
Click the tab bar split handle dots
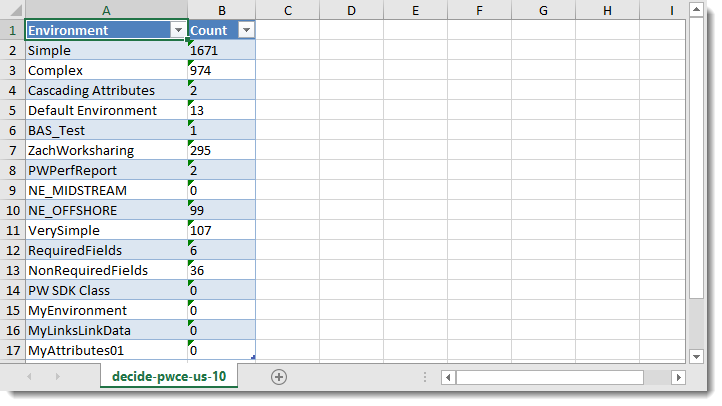tap(428, 377)
